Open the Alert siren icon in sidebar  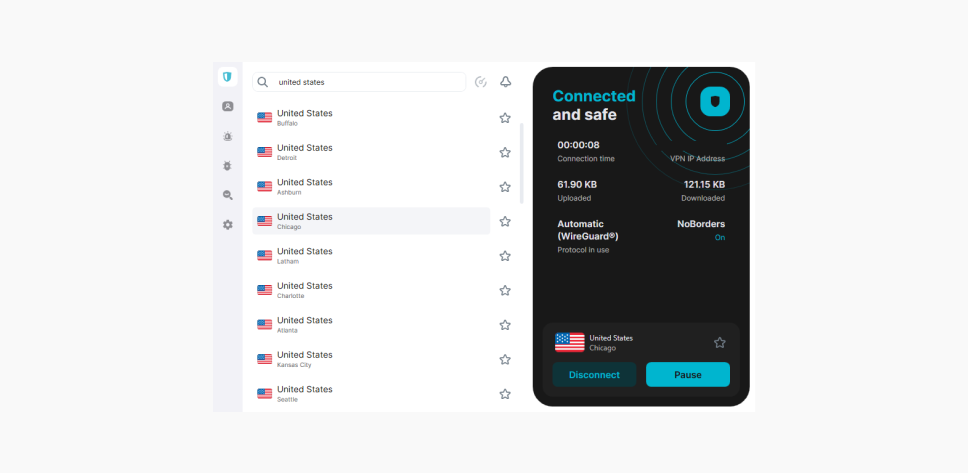click(x=228, y=136)
